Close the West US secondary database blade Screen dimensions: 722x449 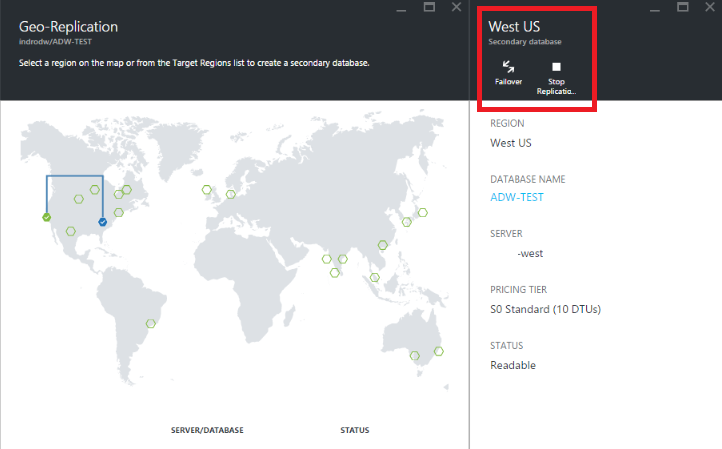[x=710, y=8]
